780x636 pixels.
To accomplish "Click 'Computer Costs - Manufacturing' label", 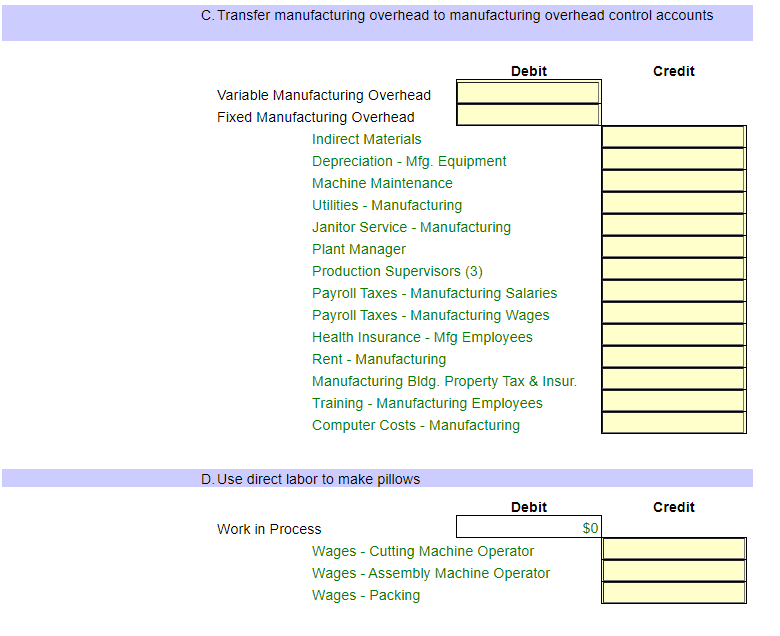I will click(x=415, y=425).
